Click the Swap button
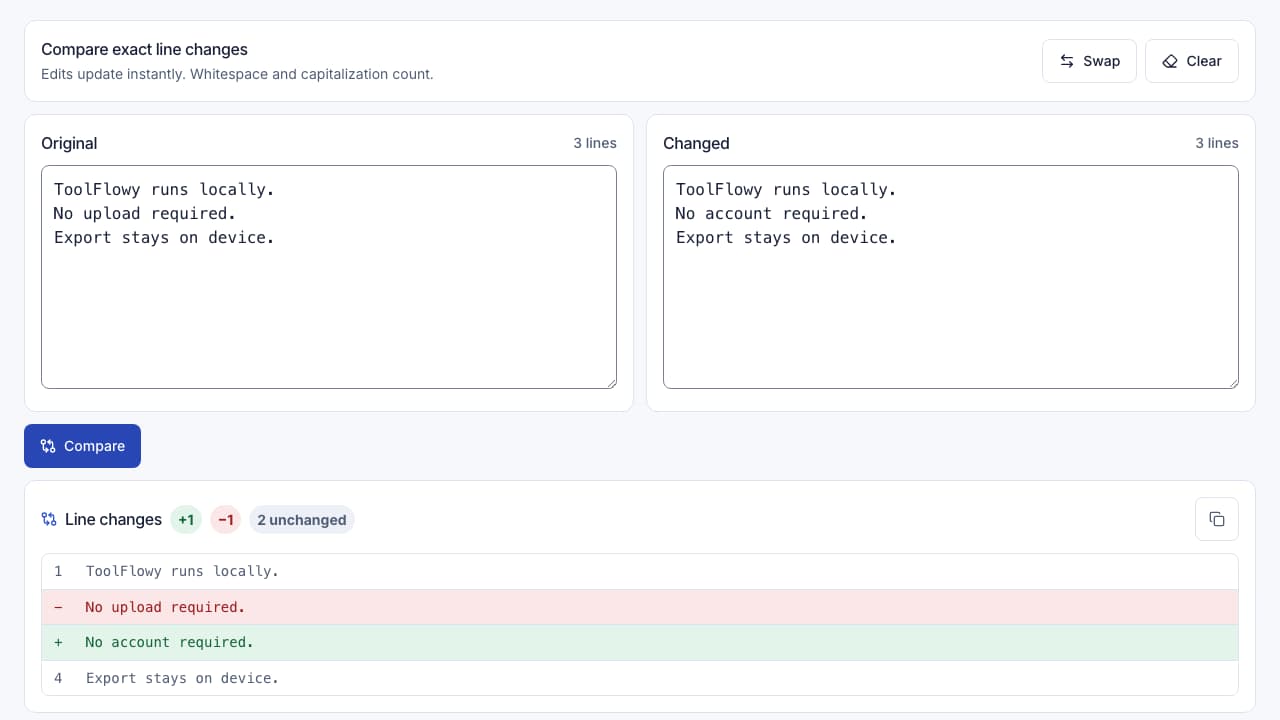Image resolution: width=1280 pixels, height=720 pixels. click(x=1089, y=61)
